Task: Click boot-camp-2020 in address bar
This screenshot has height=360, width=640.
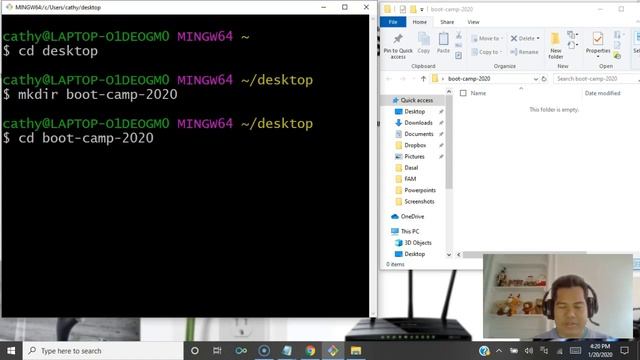Action: tap(469, 79)
